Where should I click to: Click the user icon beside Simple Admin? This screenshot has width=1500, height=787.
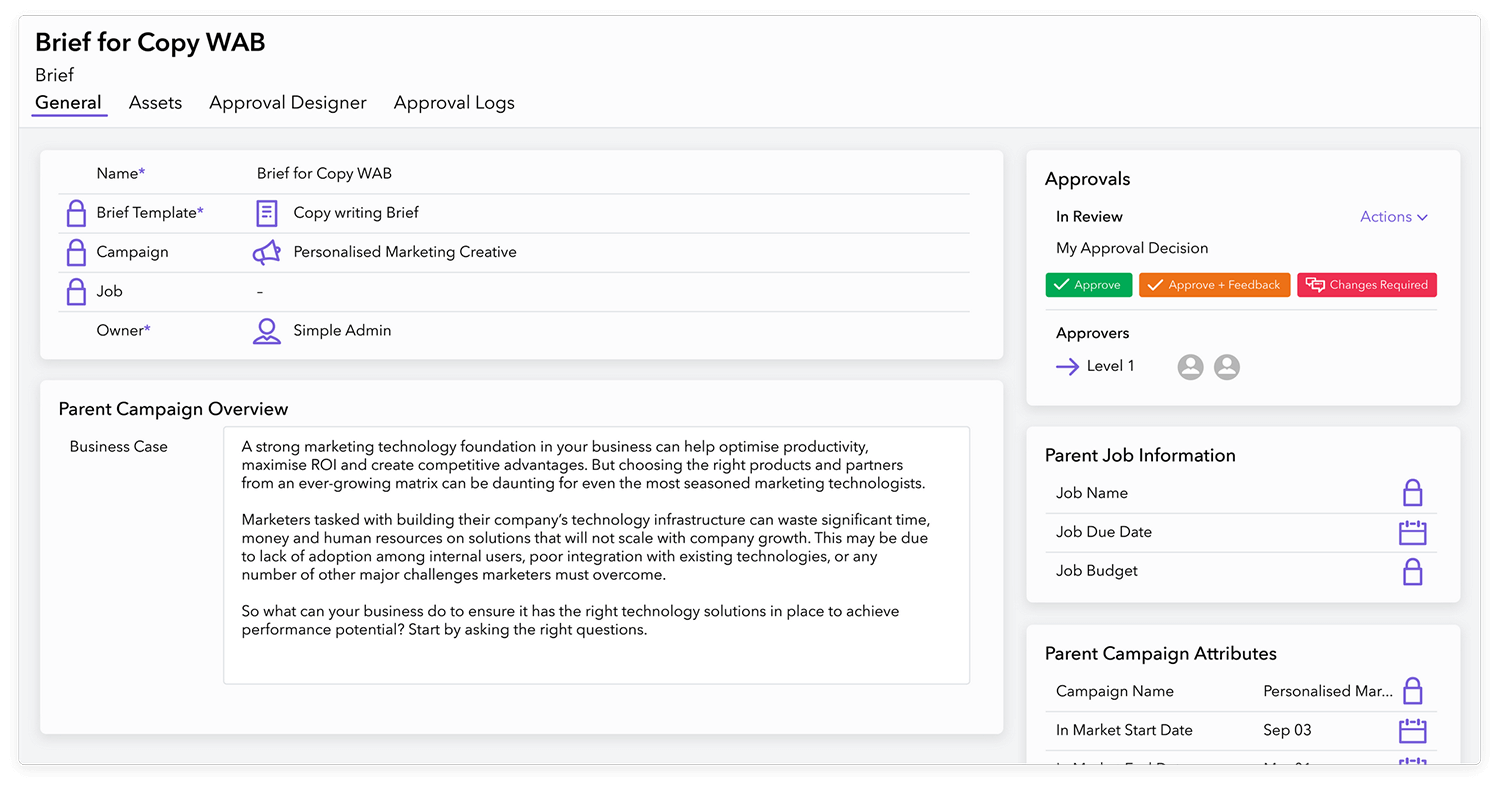tap(266, 331)
